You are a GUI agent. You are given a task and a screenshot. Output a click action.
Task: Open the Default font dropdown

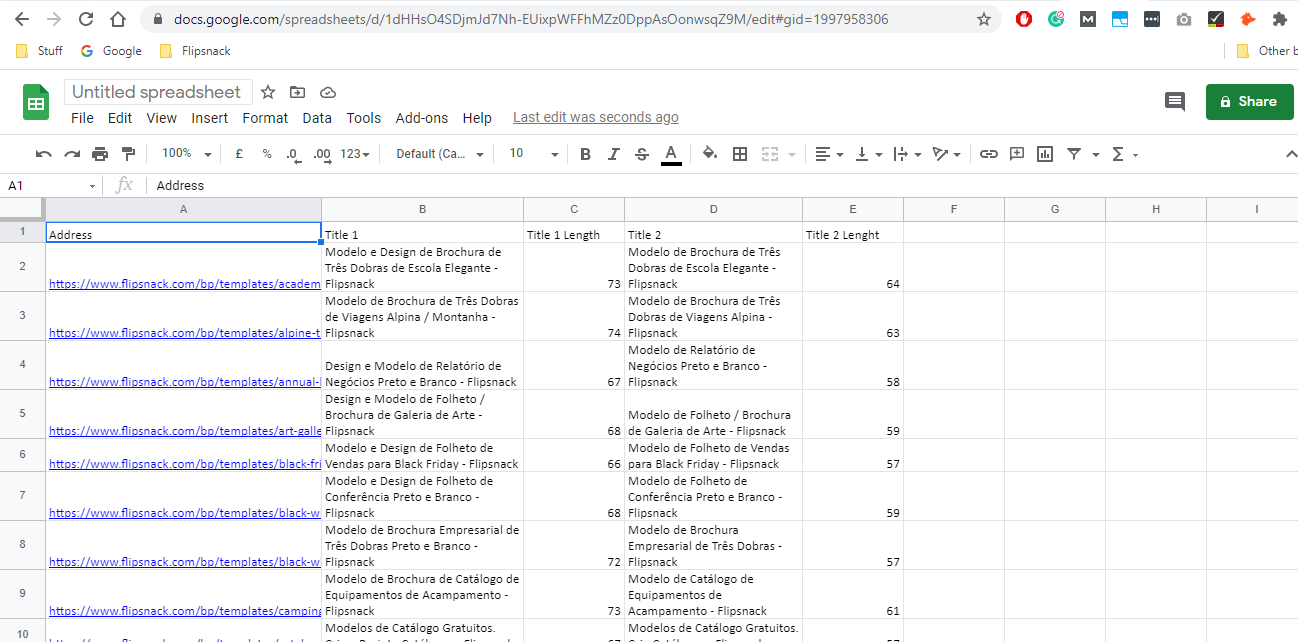click(440, 154)
